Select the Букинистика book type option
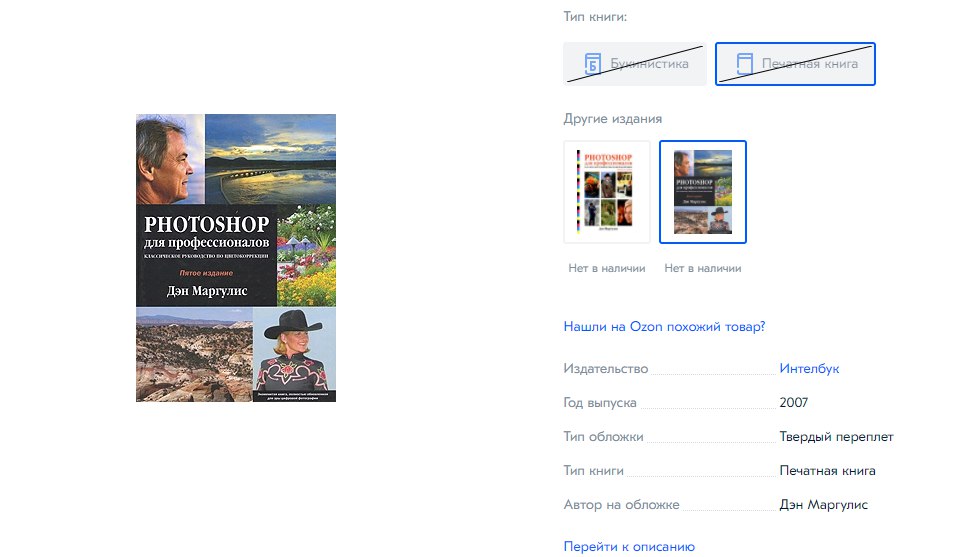 coord(634,64)
